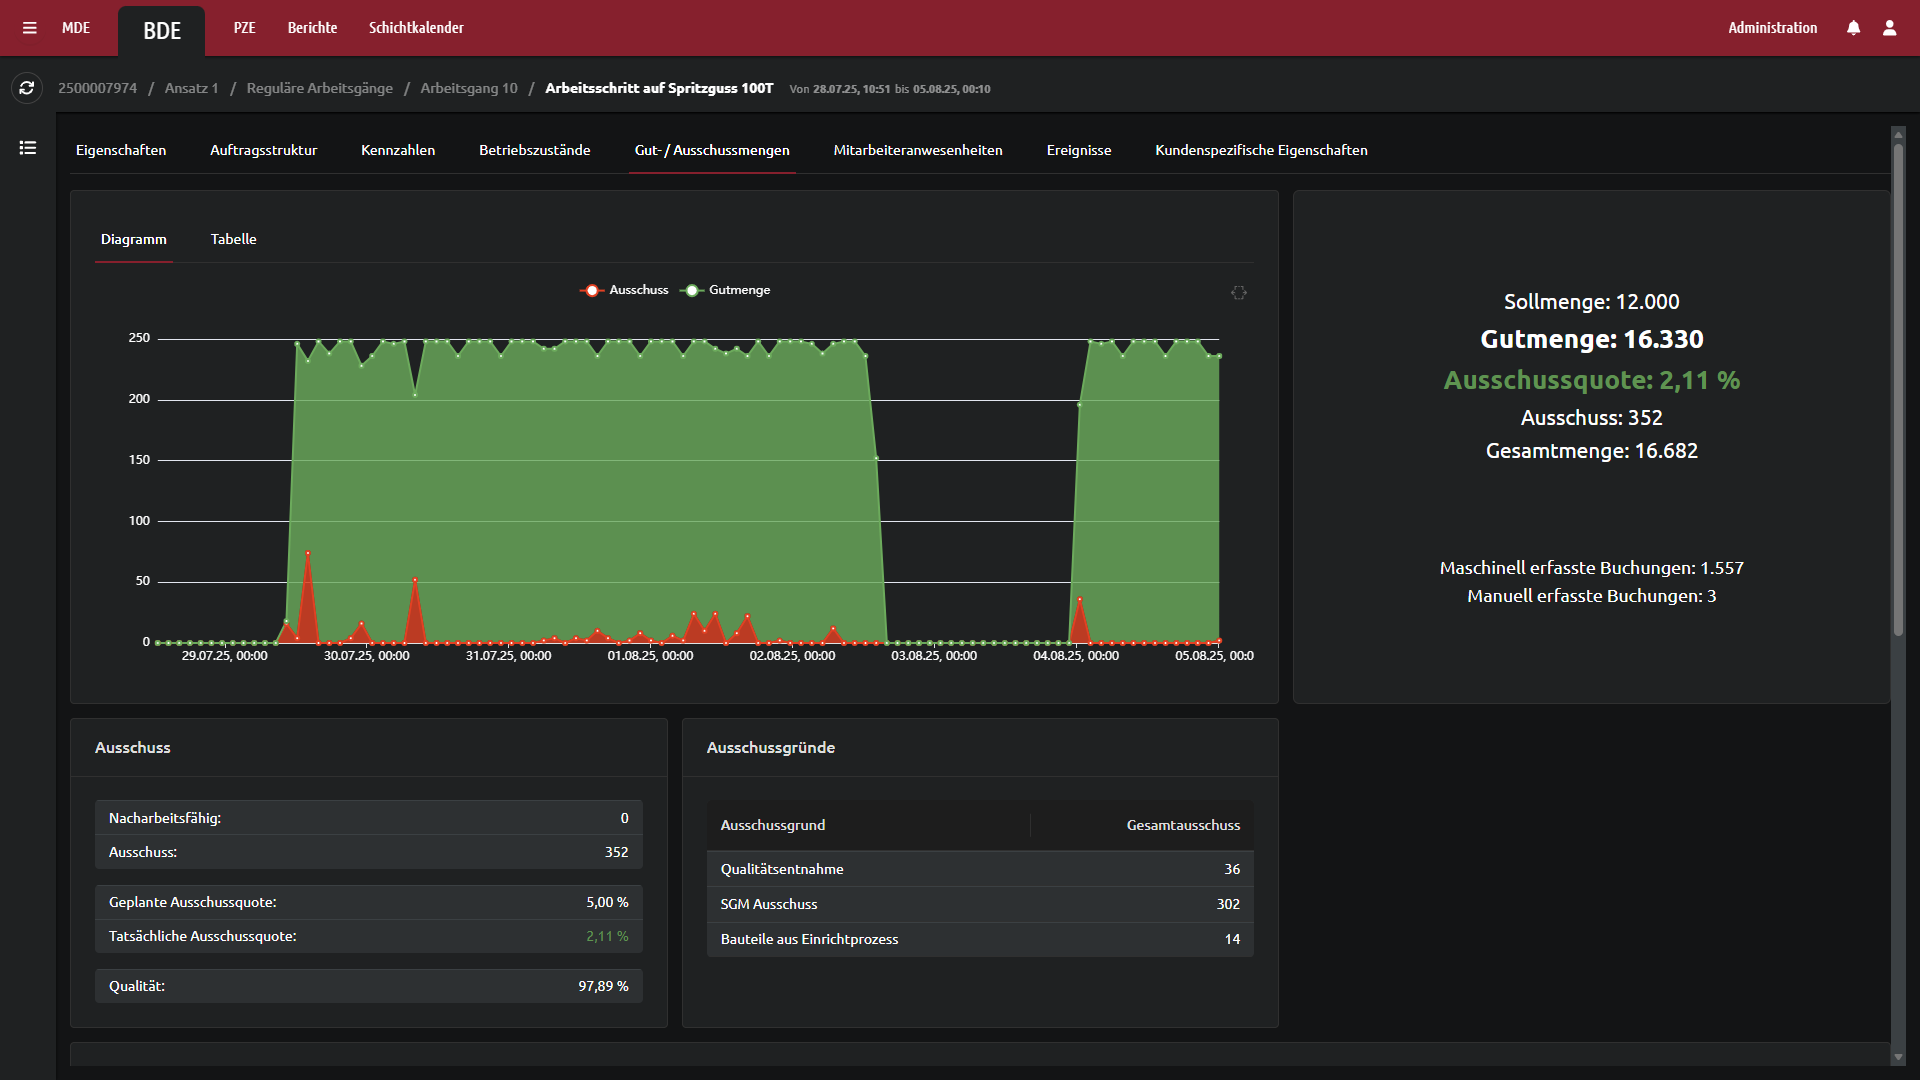Open the Ereignisse tab
This screenshot has height=1080, width=1920.
1079,150
